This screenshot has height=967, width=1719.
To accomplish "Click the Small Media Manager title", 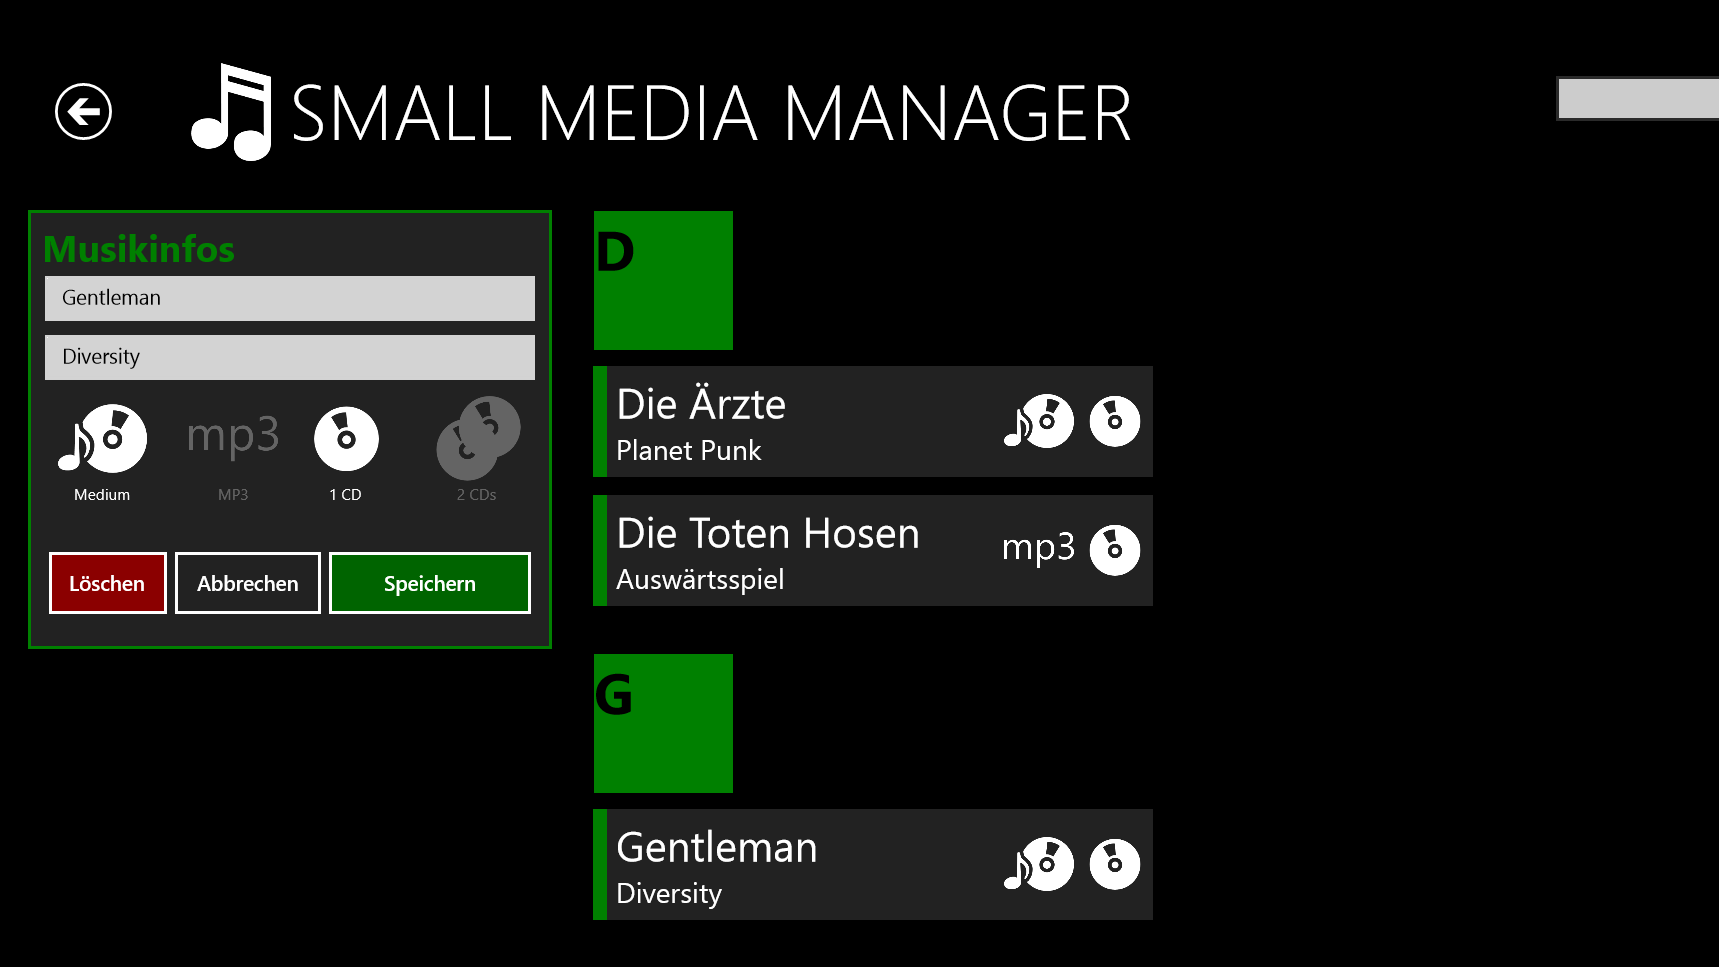I will point(711,113).
